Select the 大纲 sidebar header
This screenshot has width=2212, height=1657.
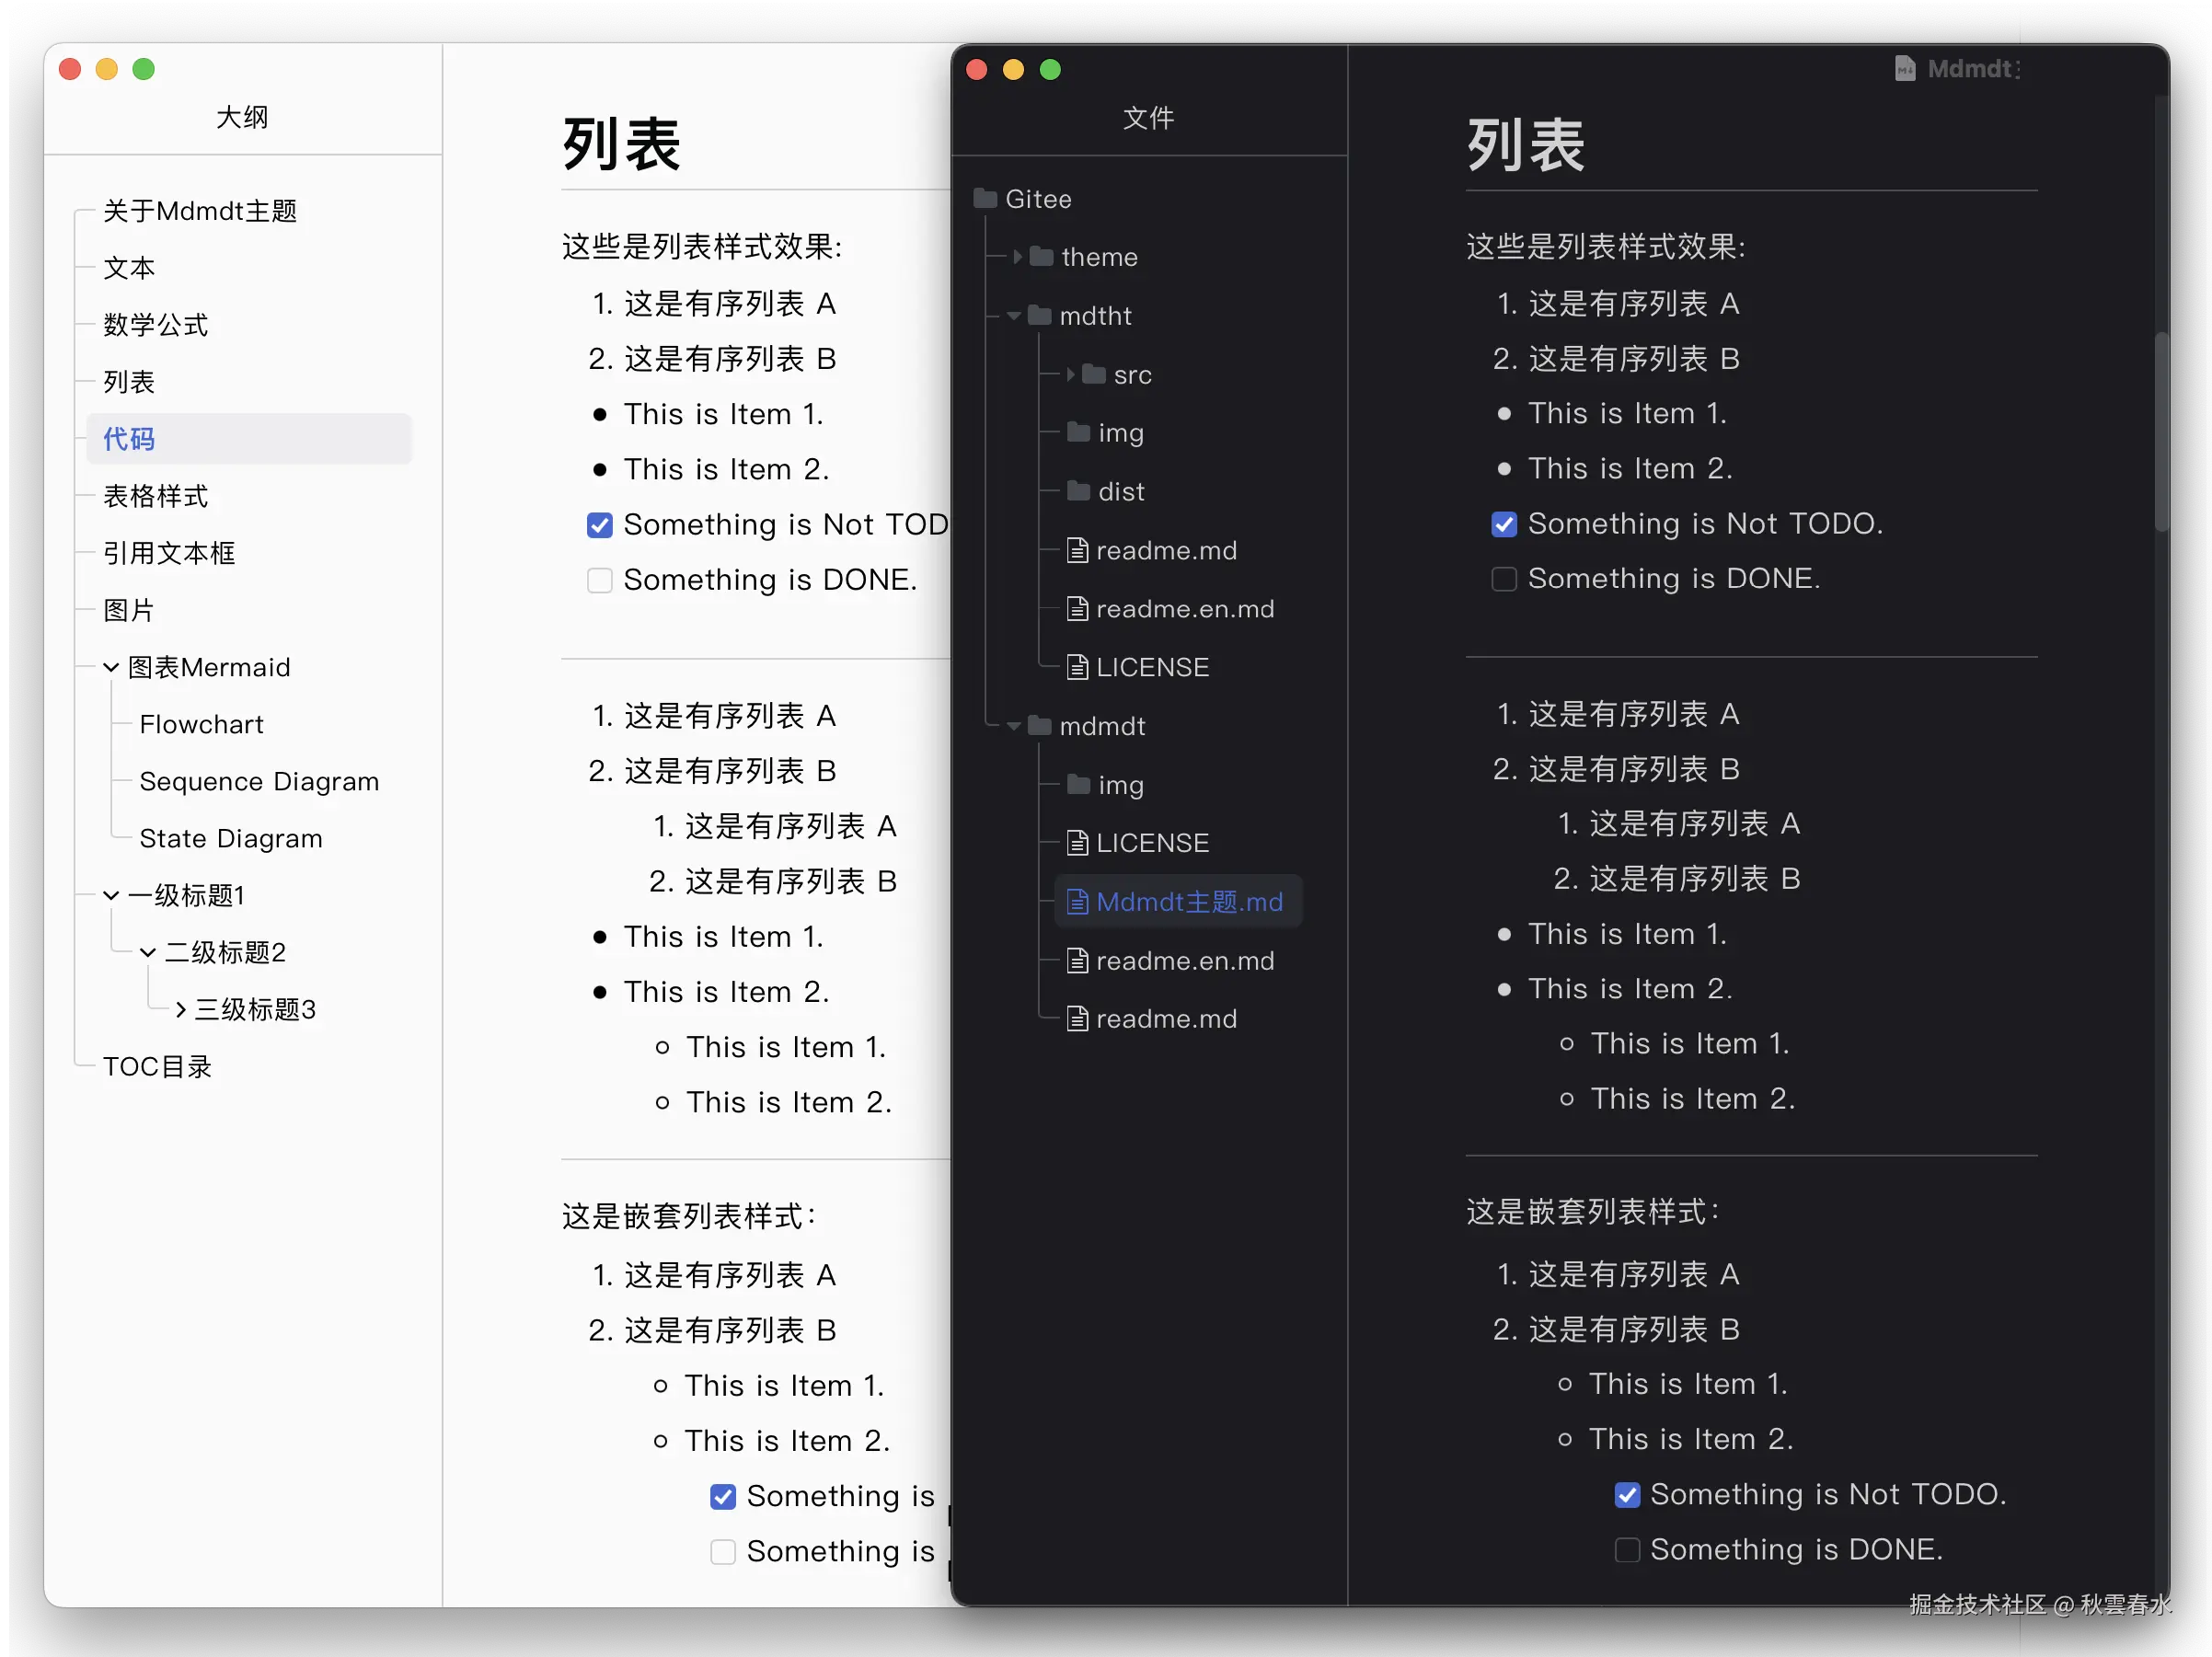[242, 117]
